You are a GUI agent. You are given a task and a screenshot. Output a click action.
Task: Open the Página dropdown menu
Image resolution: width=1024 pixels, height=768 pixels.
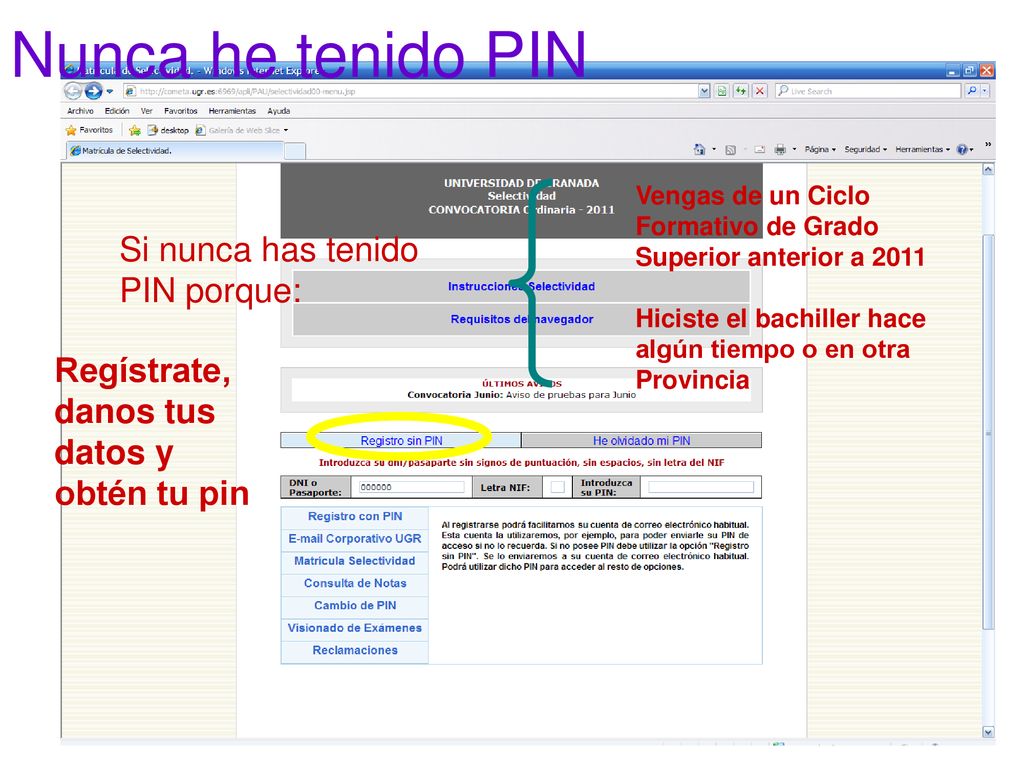(820, 150)
